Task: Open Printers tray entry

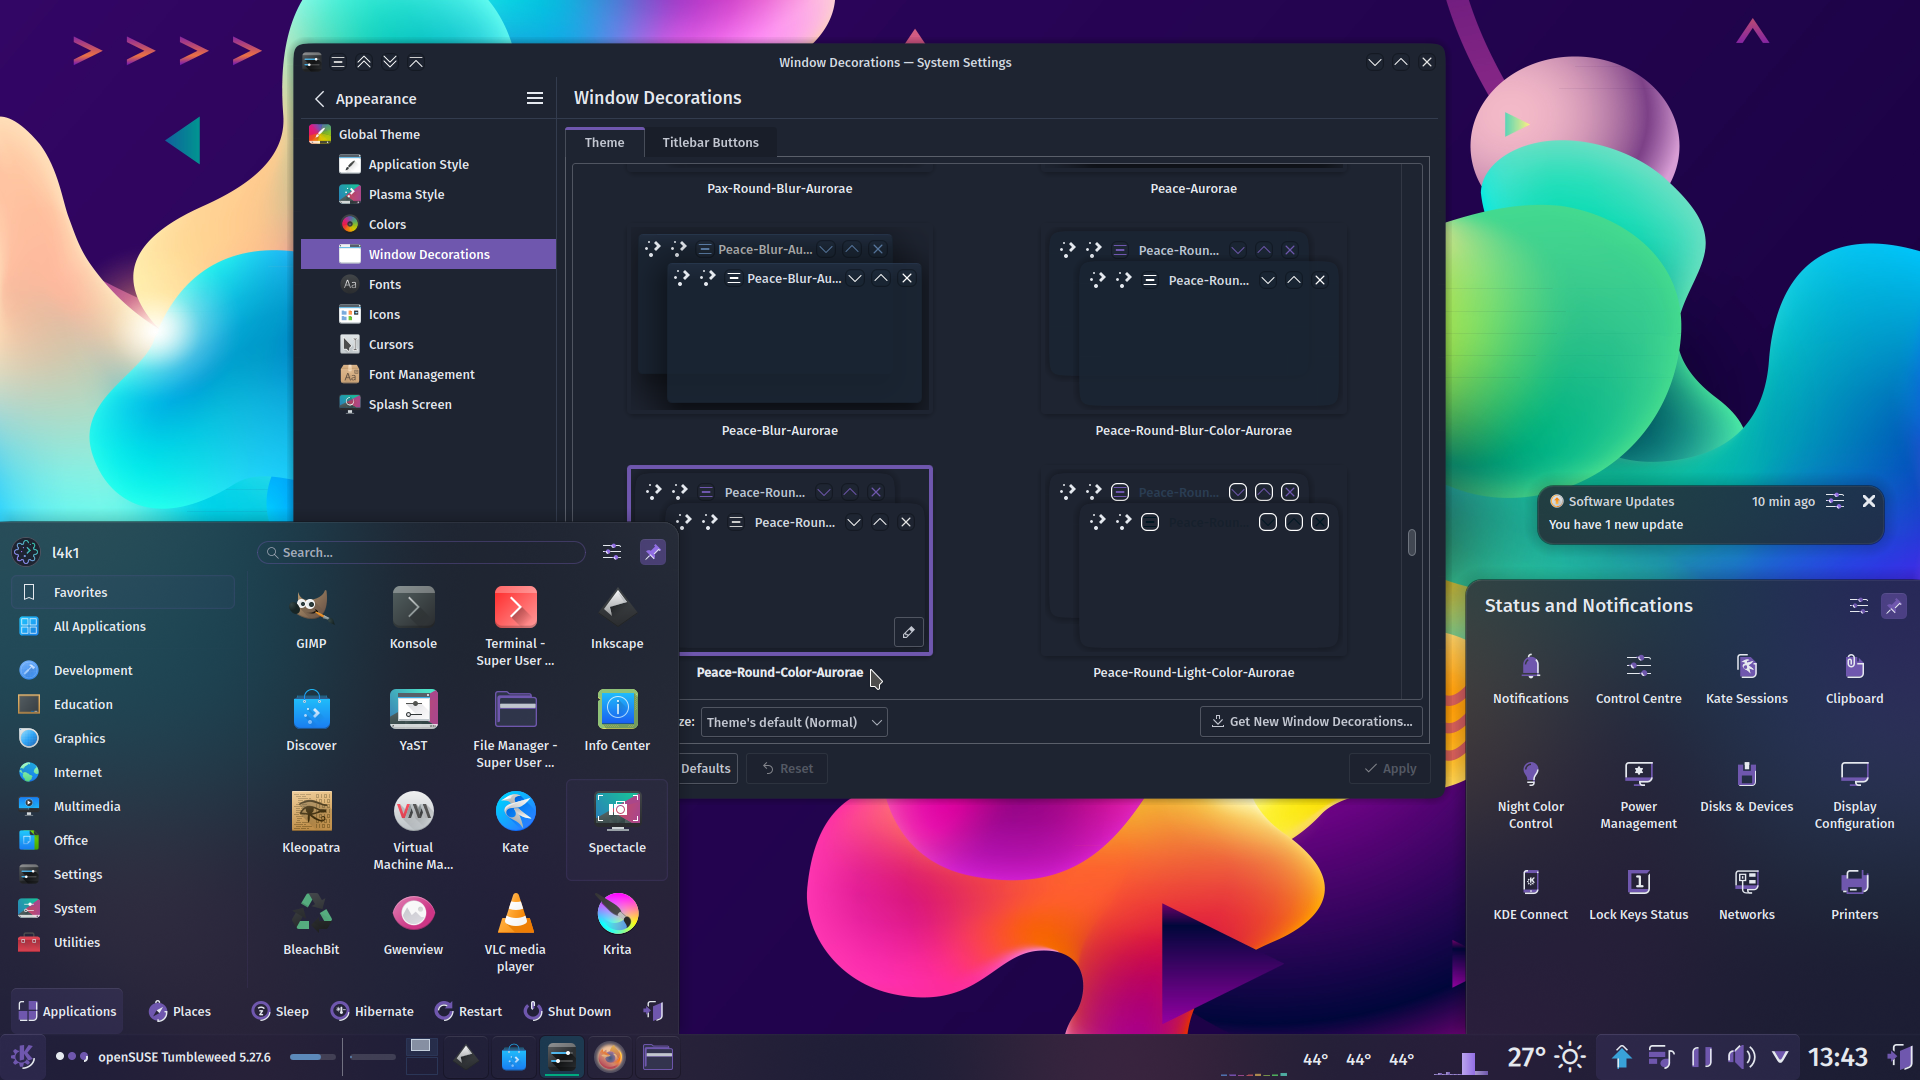Action: coord(1854,894)
